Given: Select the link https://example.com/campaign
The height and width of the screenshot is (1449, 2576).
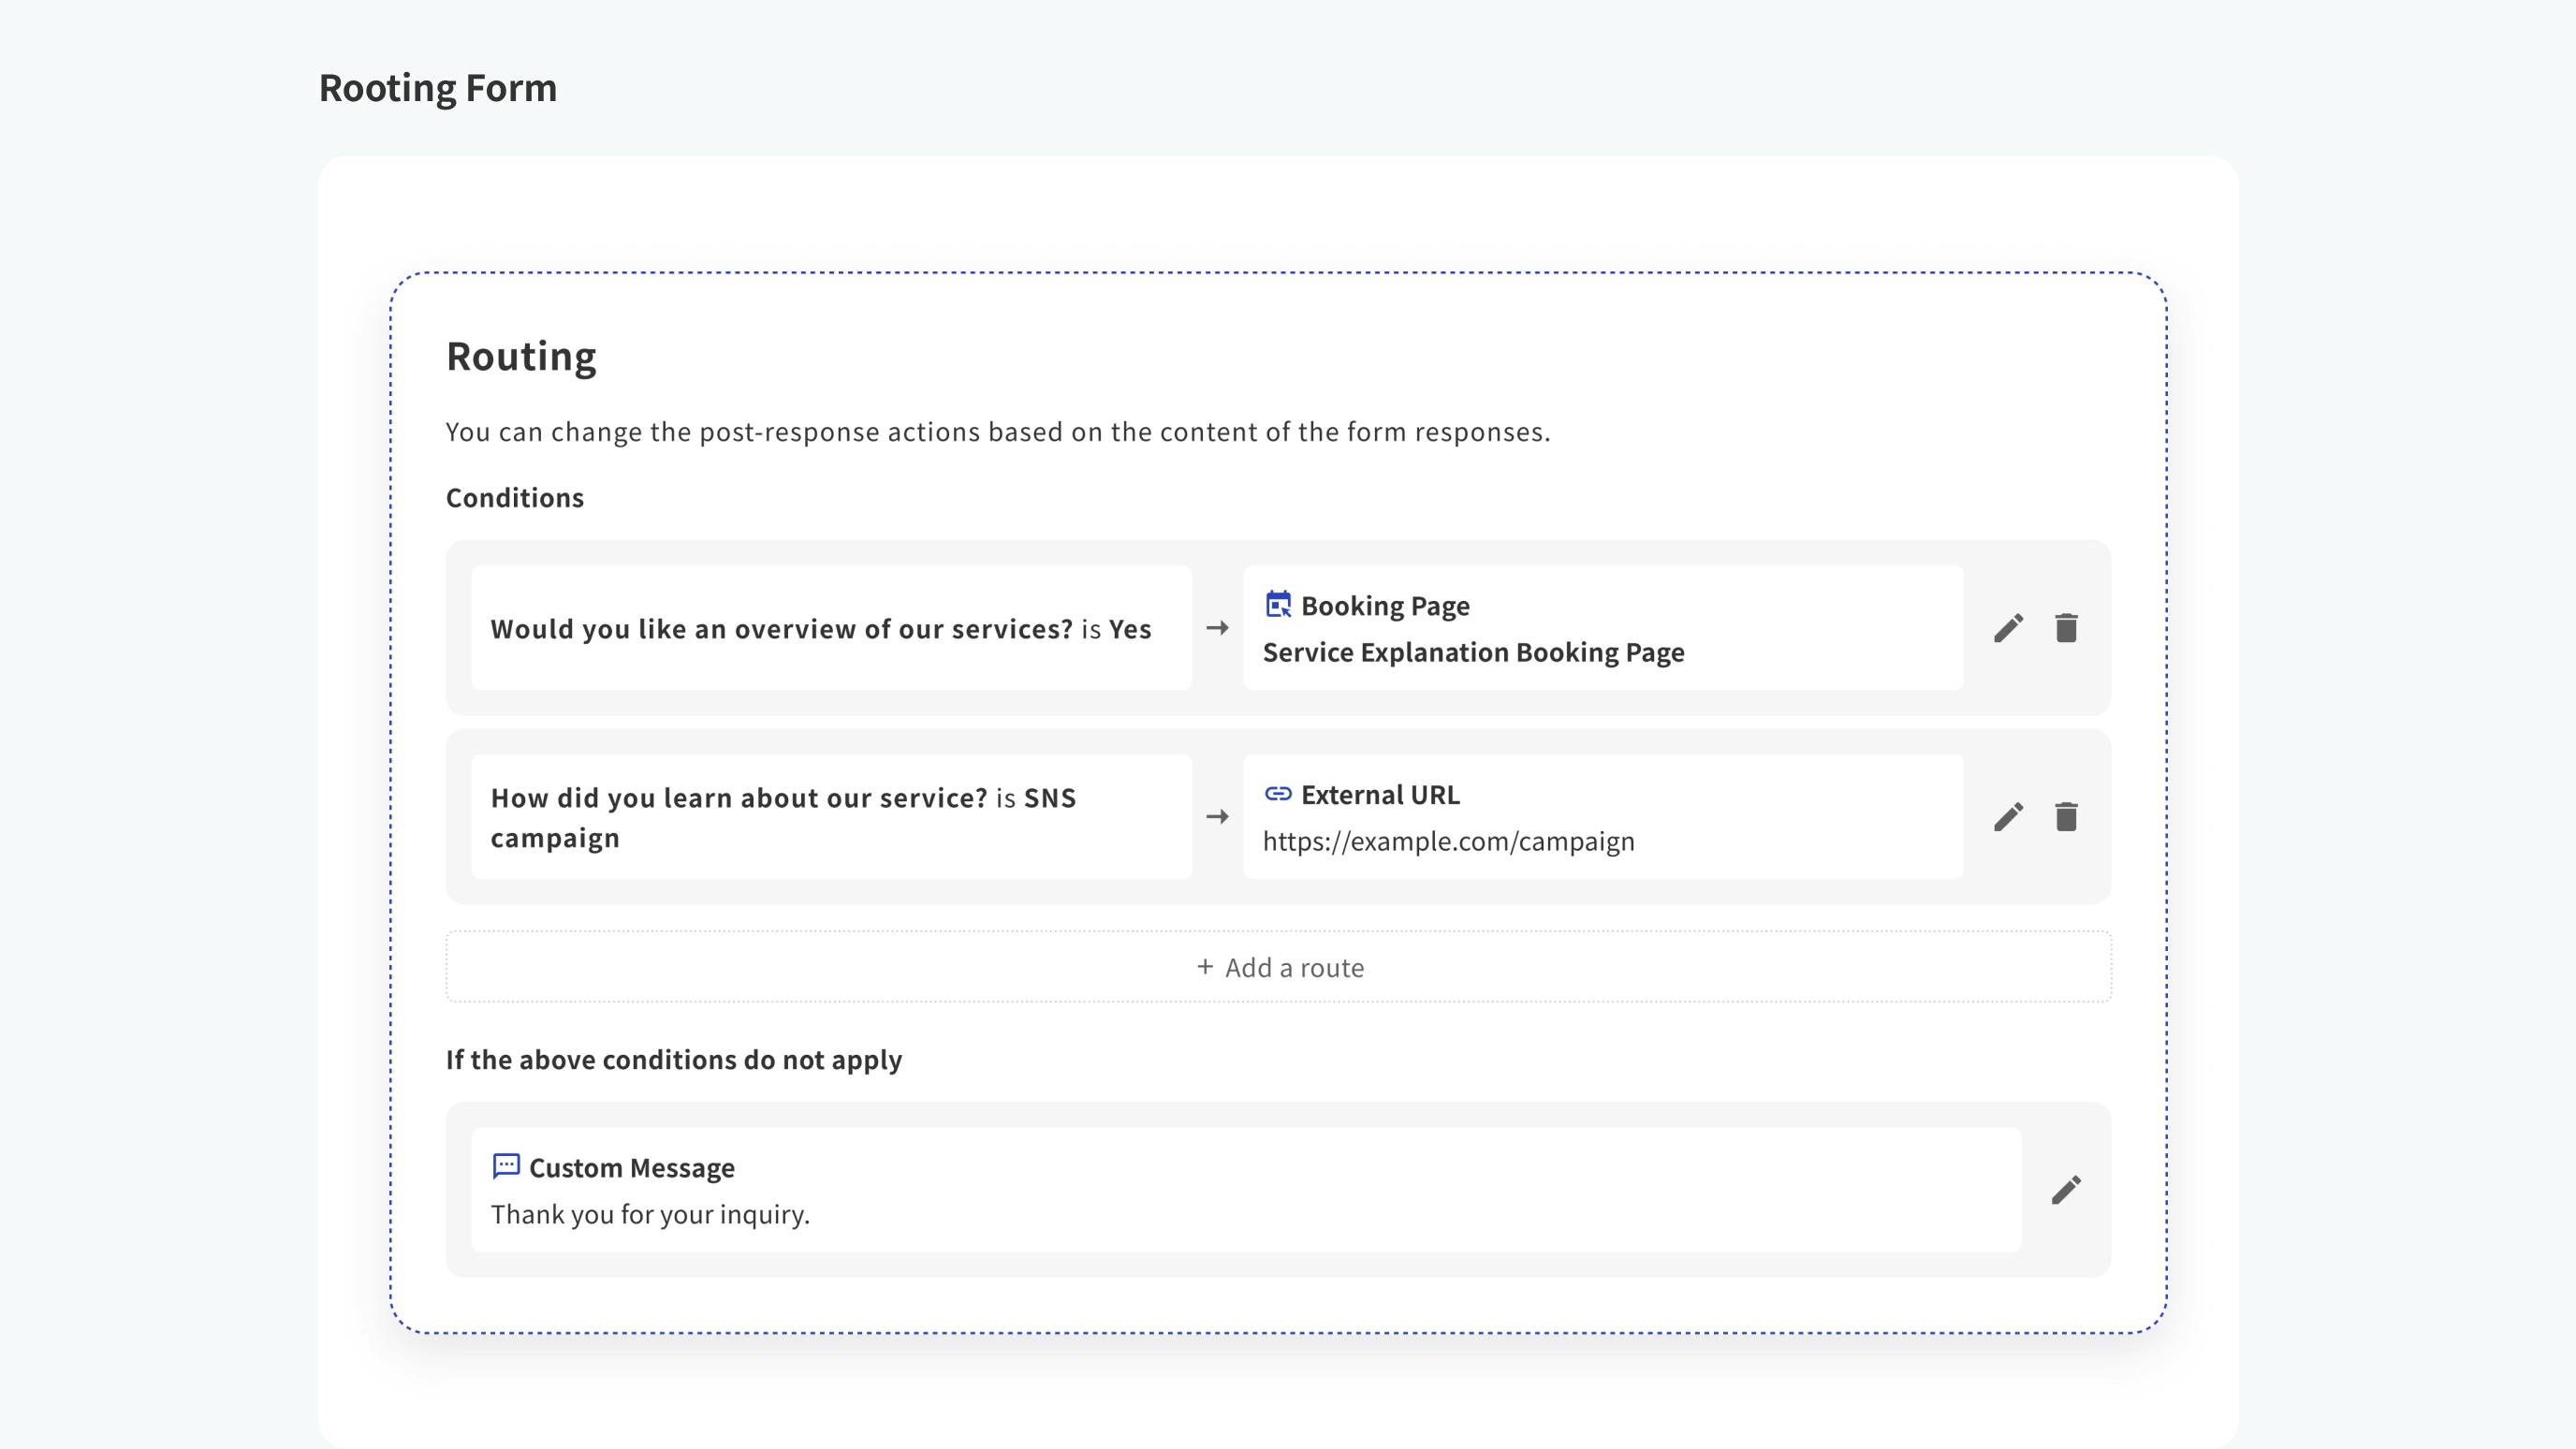Looking at the screenshot, I should click(1448, 841).
